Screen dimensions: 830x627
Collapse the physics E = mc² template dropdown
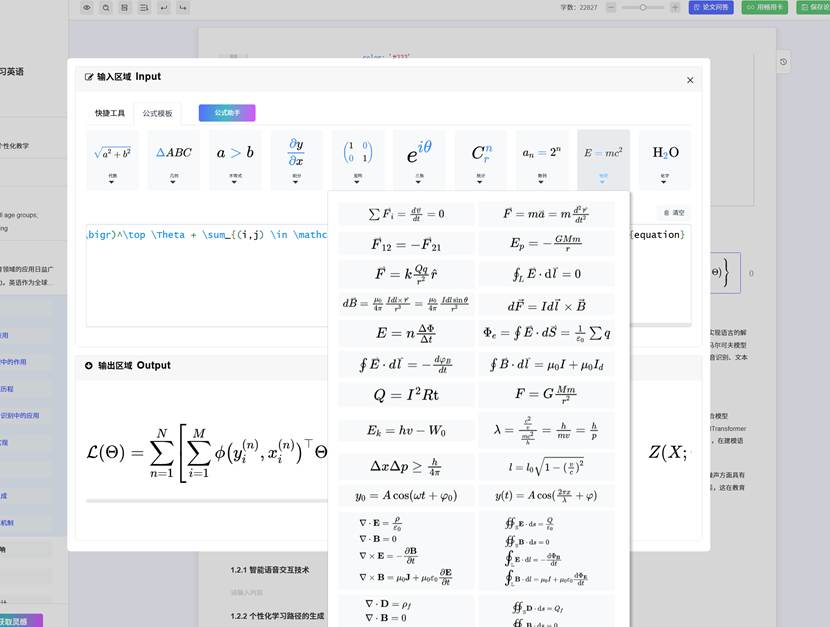click(x=603, y=160)
